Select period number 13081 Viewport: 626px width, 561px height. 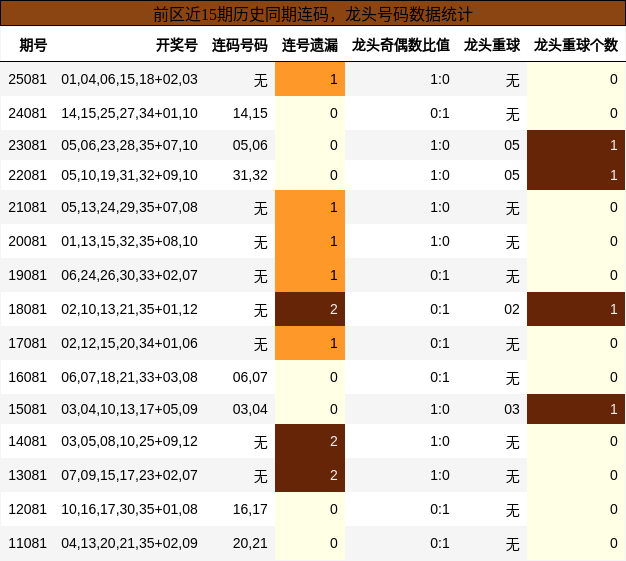(28, 475)
